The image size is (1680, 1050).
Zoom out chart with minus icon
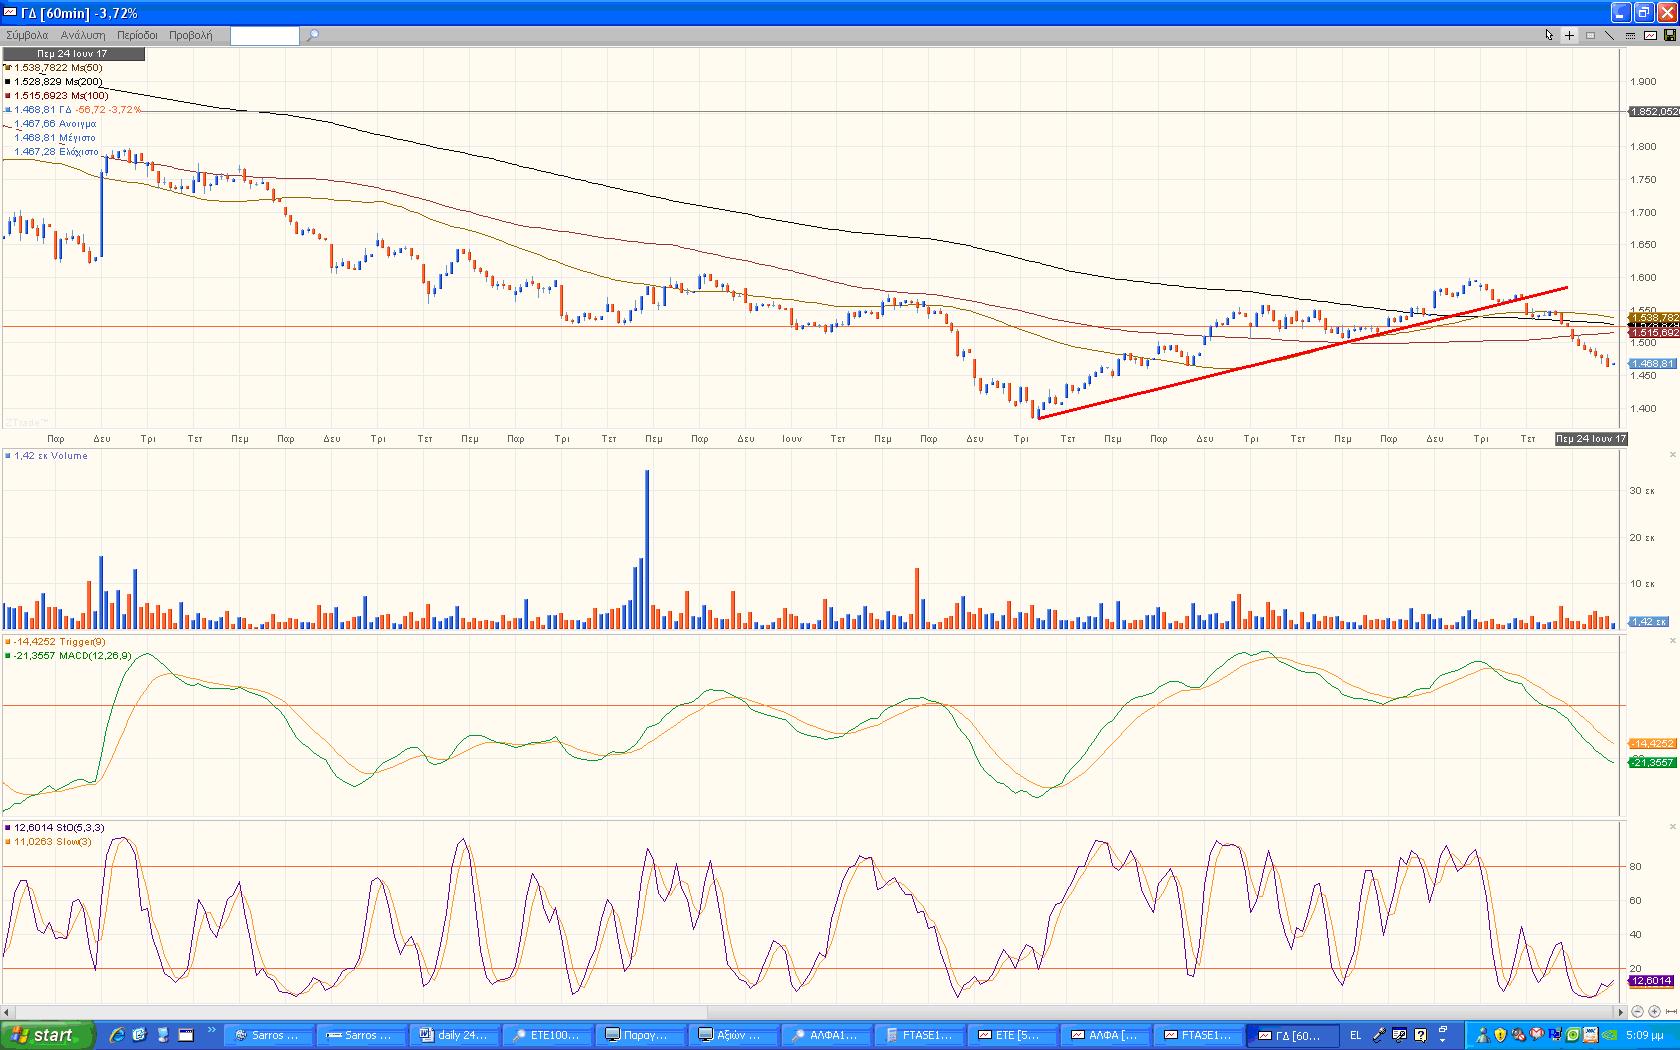1637,1011
